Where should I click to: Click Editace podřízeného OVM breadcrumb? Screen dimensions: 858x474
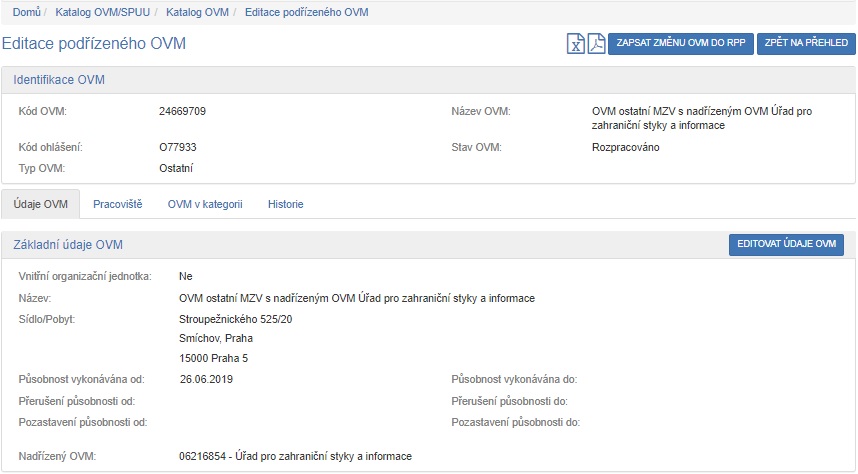point(306,12)
